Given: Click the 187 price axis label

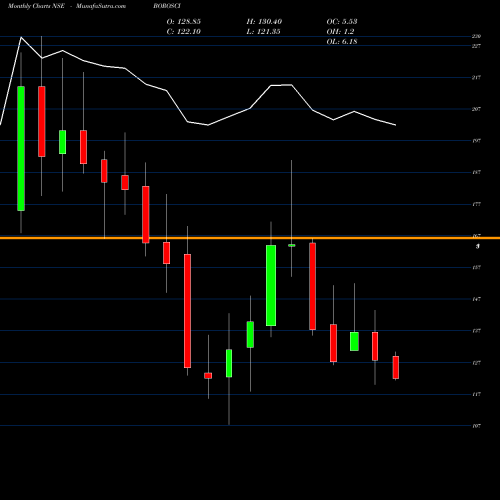Looking at the screenshot, I should [476, 172].
